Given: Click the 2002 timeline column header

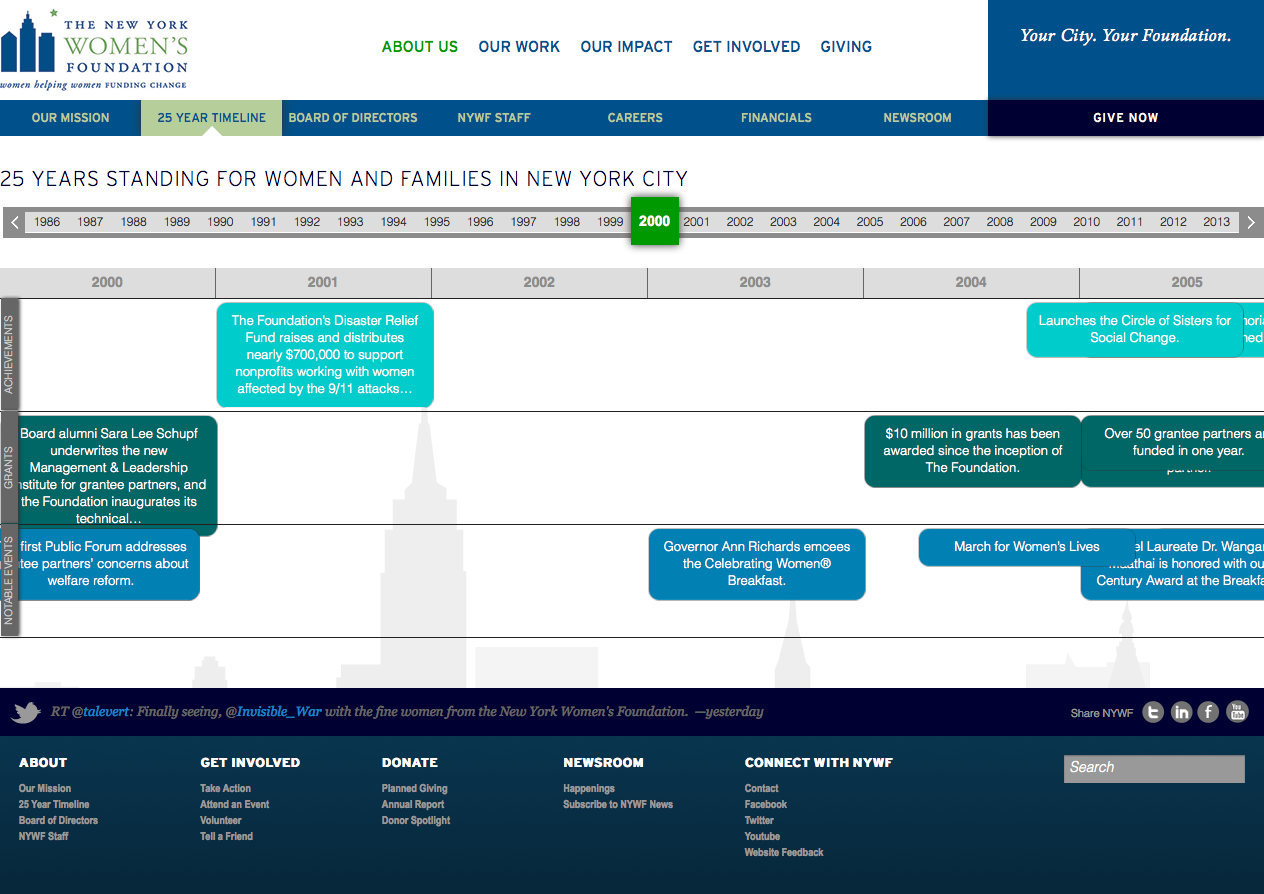Looking at the screenshot, I should coord(539,283).
